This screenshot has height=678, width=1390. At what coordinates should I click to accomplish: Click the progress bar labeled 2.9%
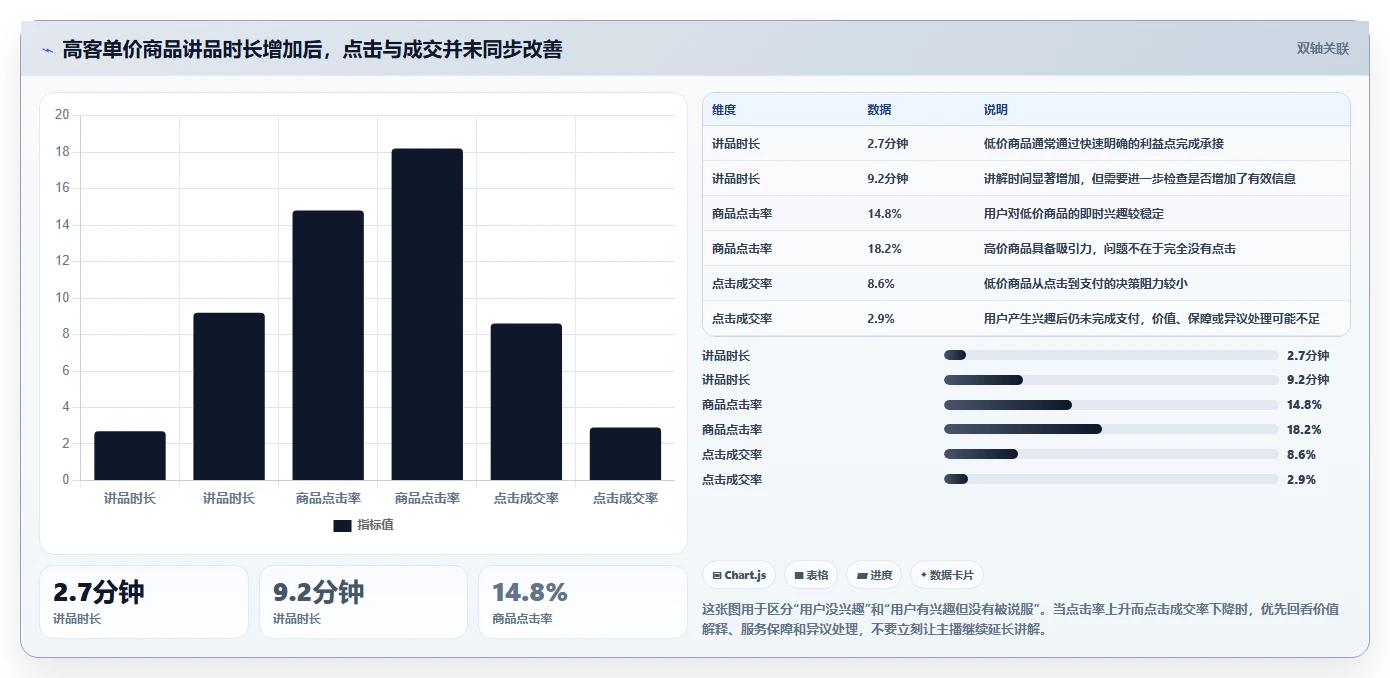(x=1111, y=480)
